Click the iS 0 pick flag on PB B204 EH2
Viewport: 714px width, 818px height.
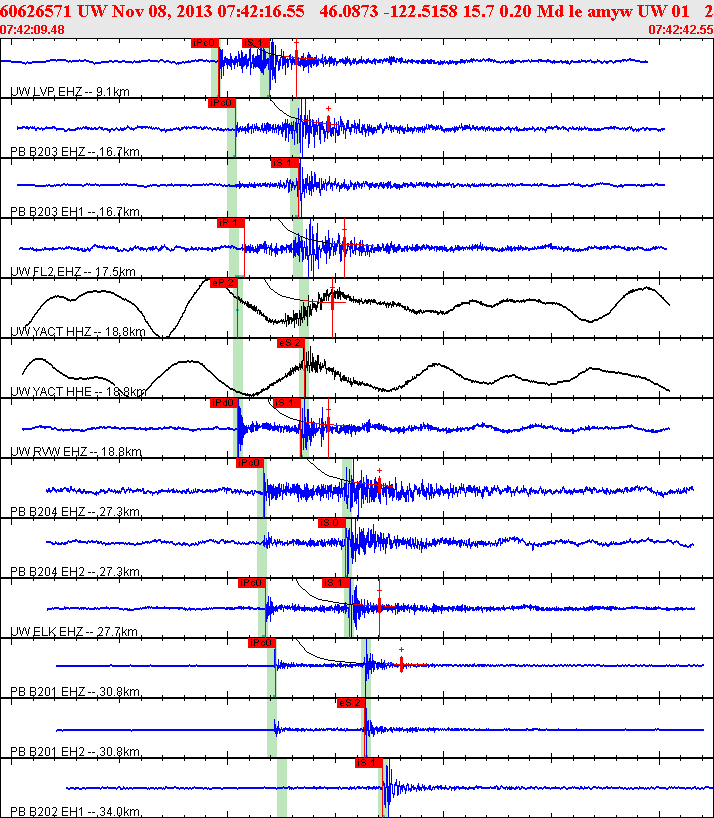coord(332,523)
